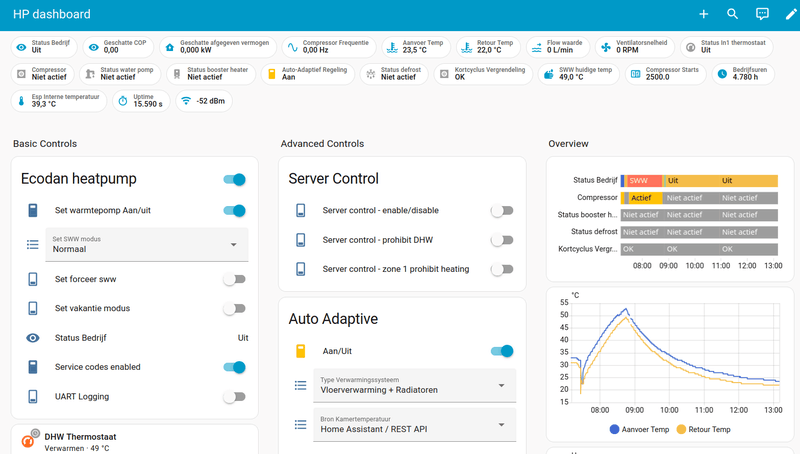The width and height of the screenshot is (800, 454).
Task: Click Set warmtepomp Aan/uit label
Action: tap(103, 210)
